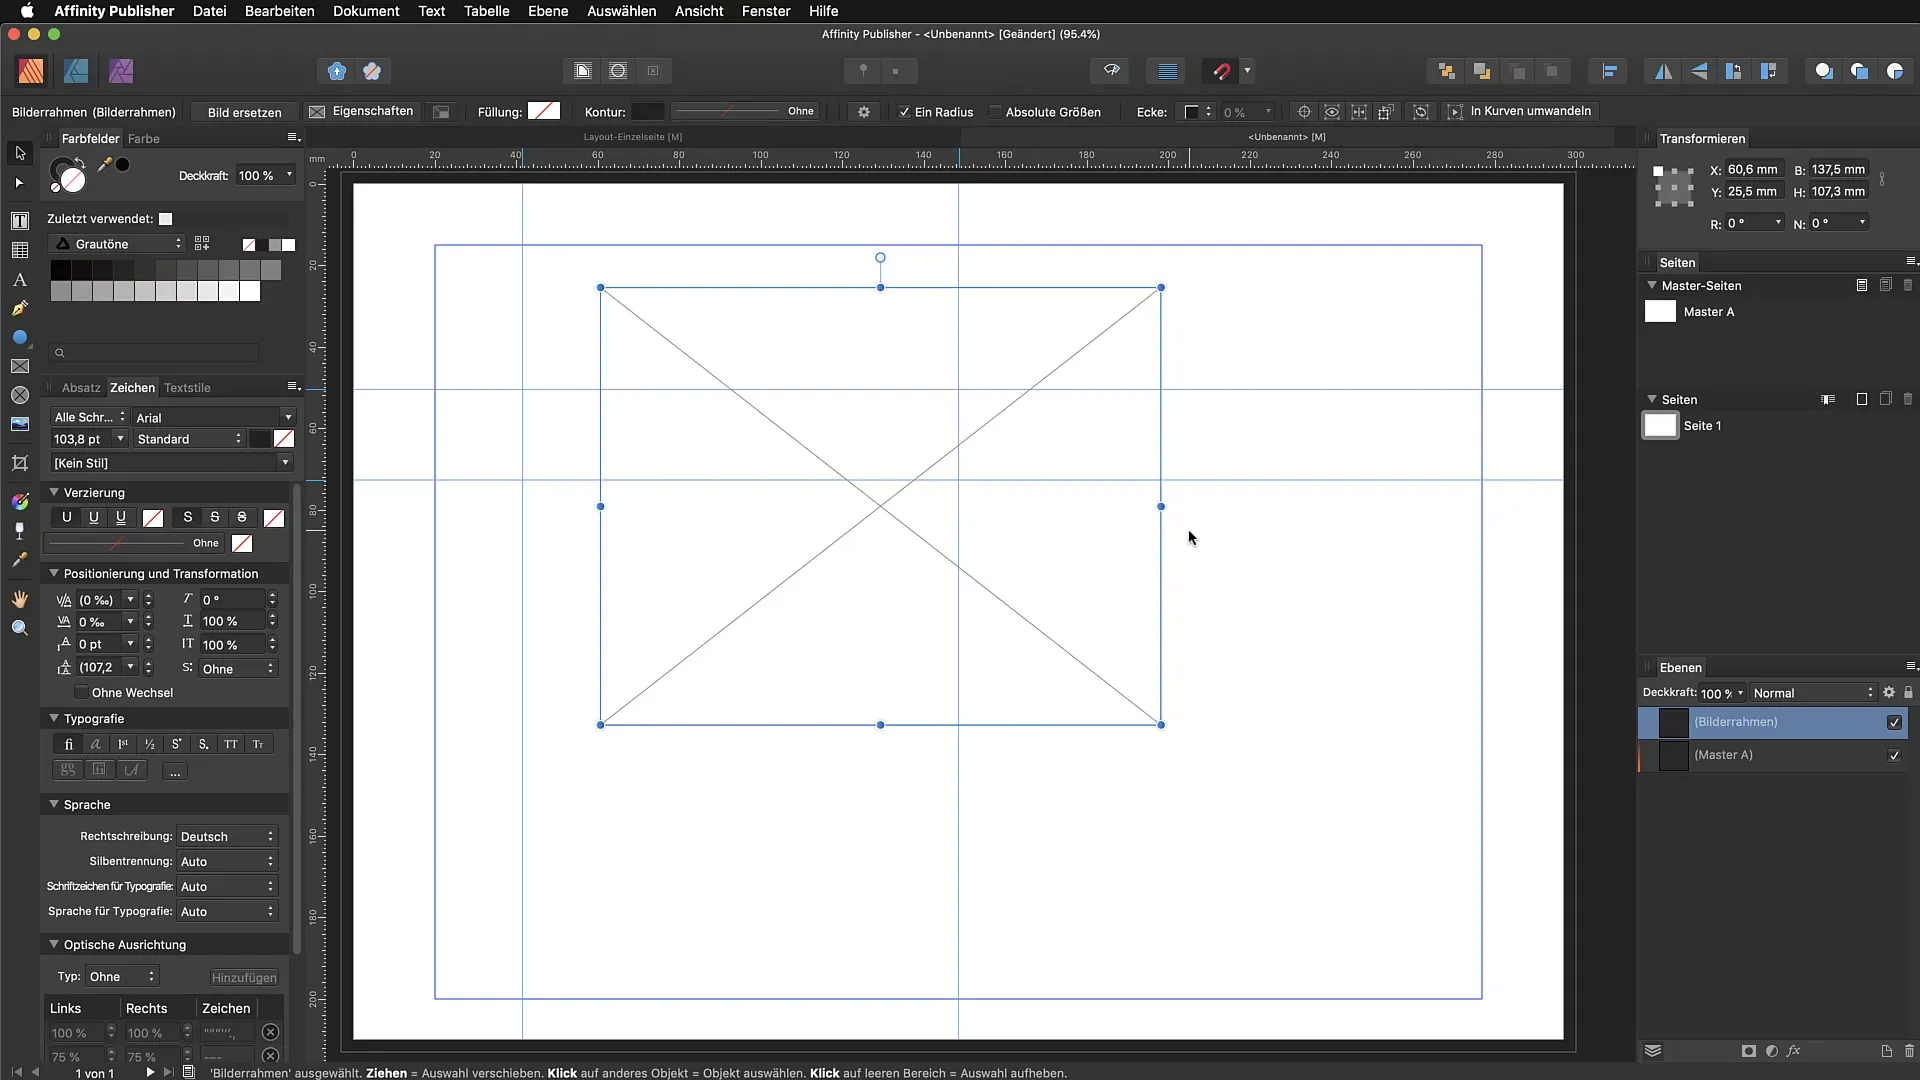Select the Color Picker tool
Viewport: 1920px width, 1080px height.
click(20, 560)
